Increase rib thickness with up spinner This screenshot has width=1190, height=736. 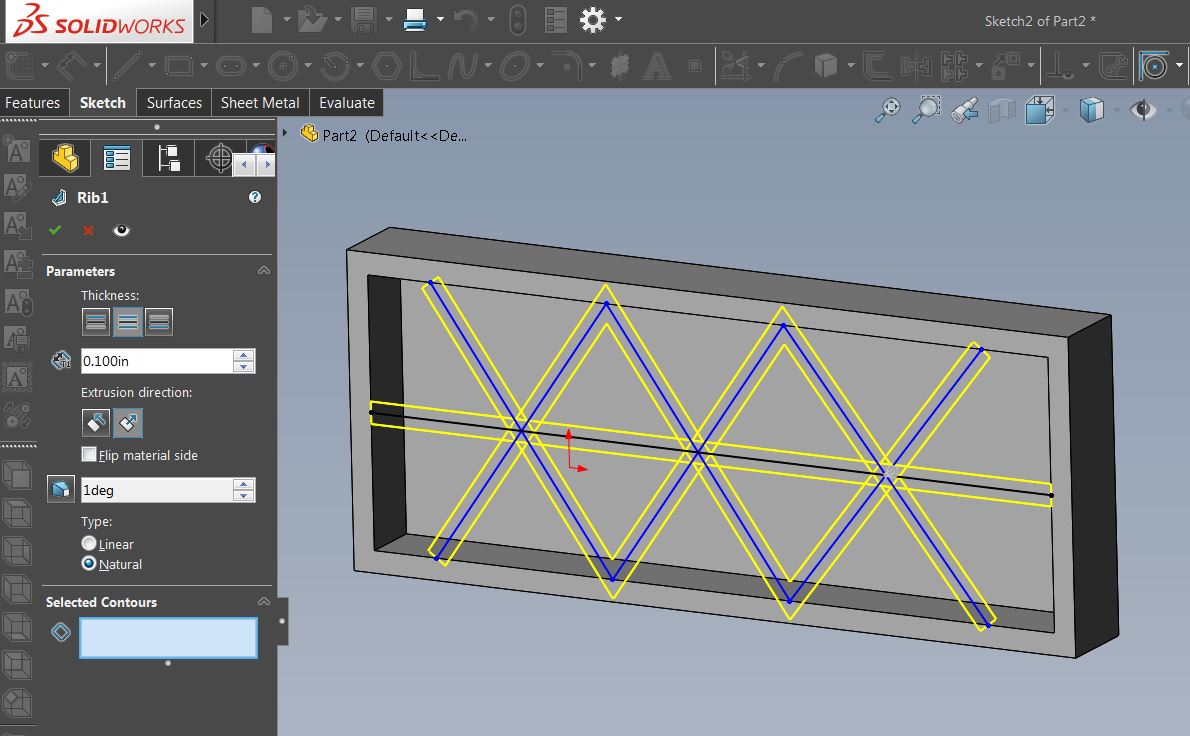pos(244,355)
